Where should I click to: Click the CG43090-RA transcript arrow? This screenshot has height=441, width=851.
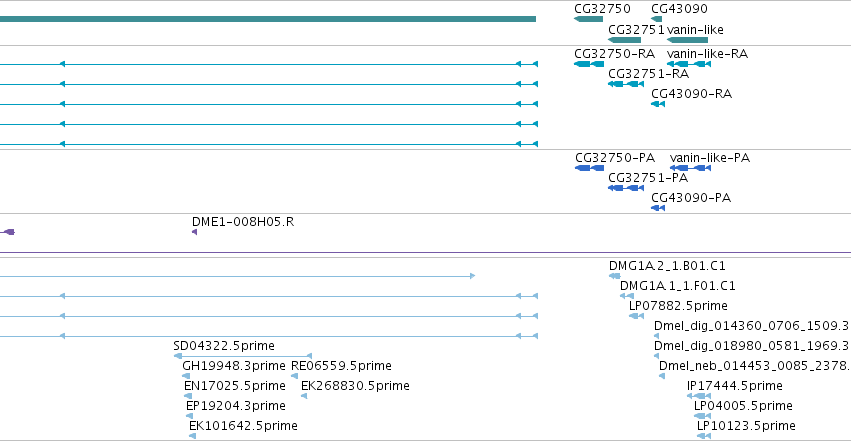click(x=658, y=104)
